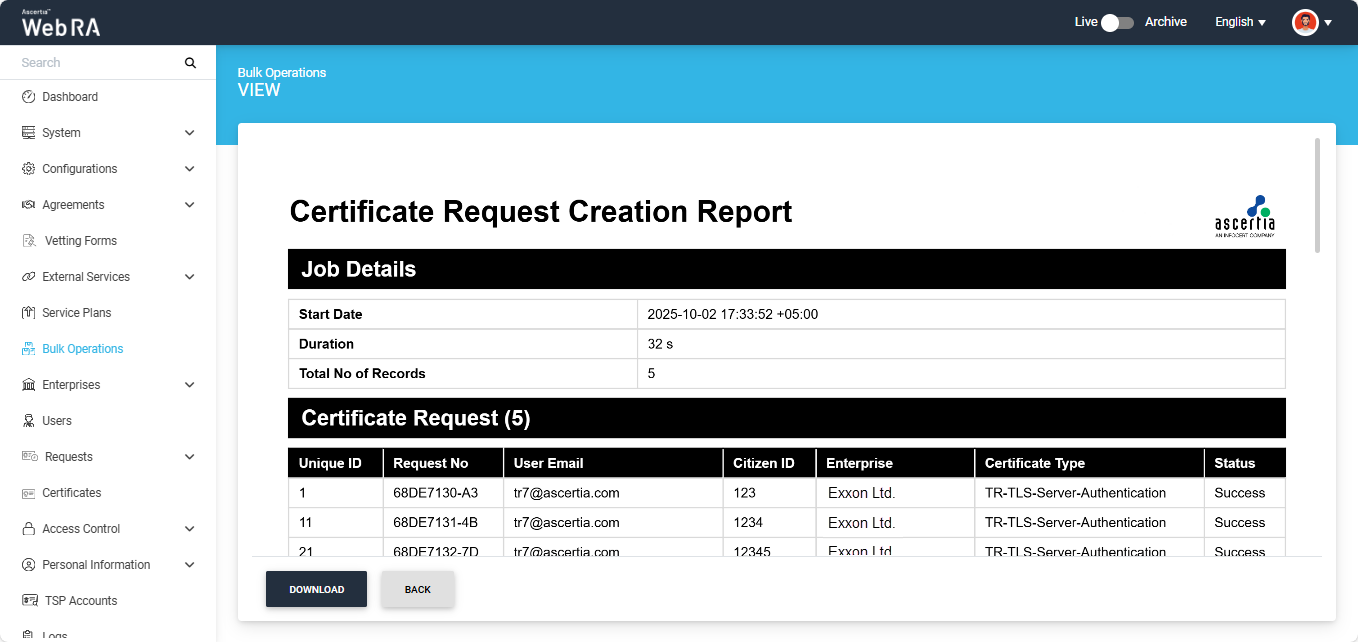Click the user avatar in header
Screen dimensions: 1358x642
(1305, 22)
